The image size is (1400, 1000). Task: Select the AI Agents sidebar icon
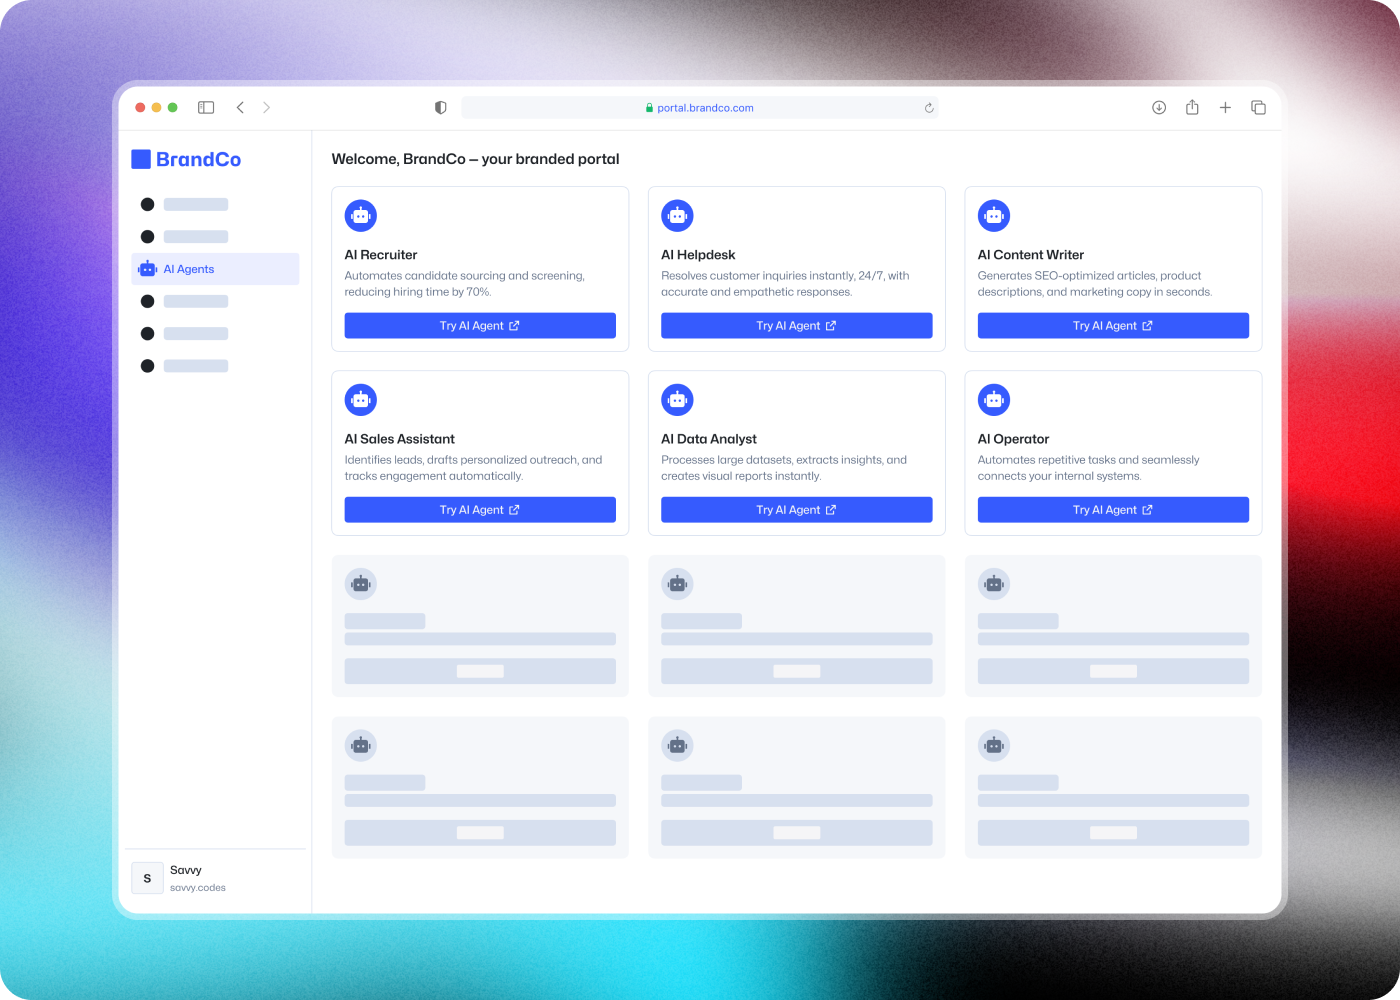tap(147, 268)
